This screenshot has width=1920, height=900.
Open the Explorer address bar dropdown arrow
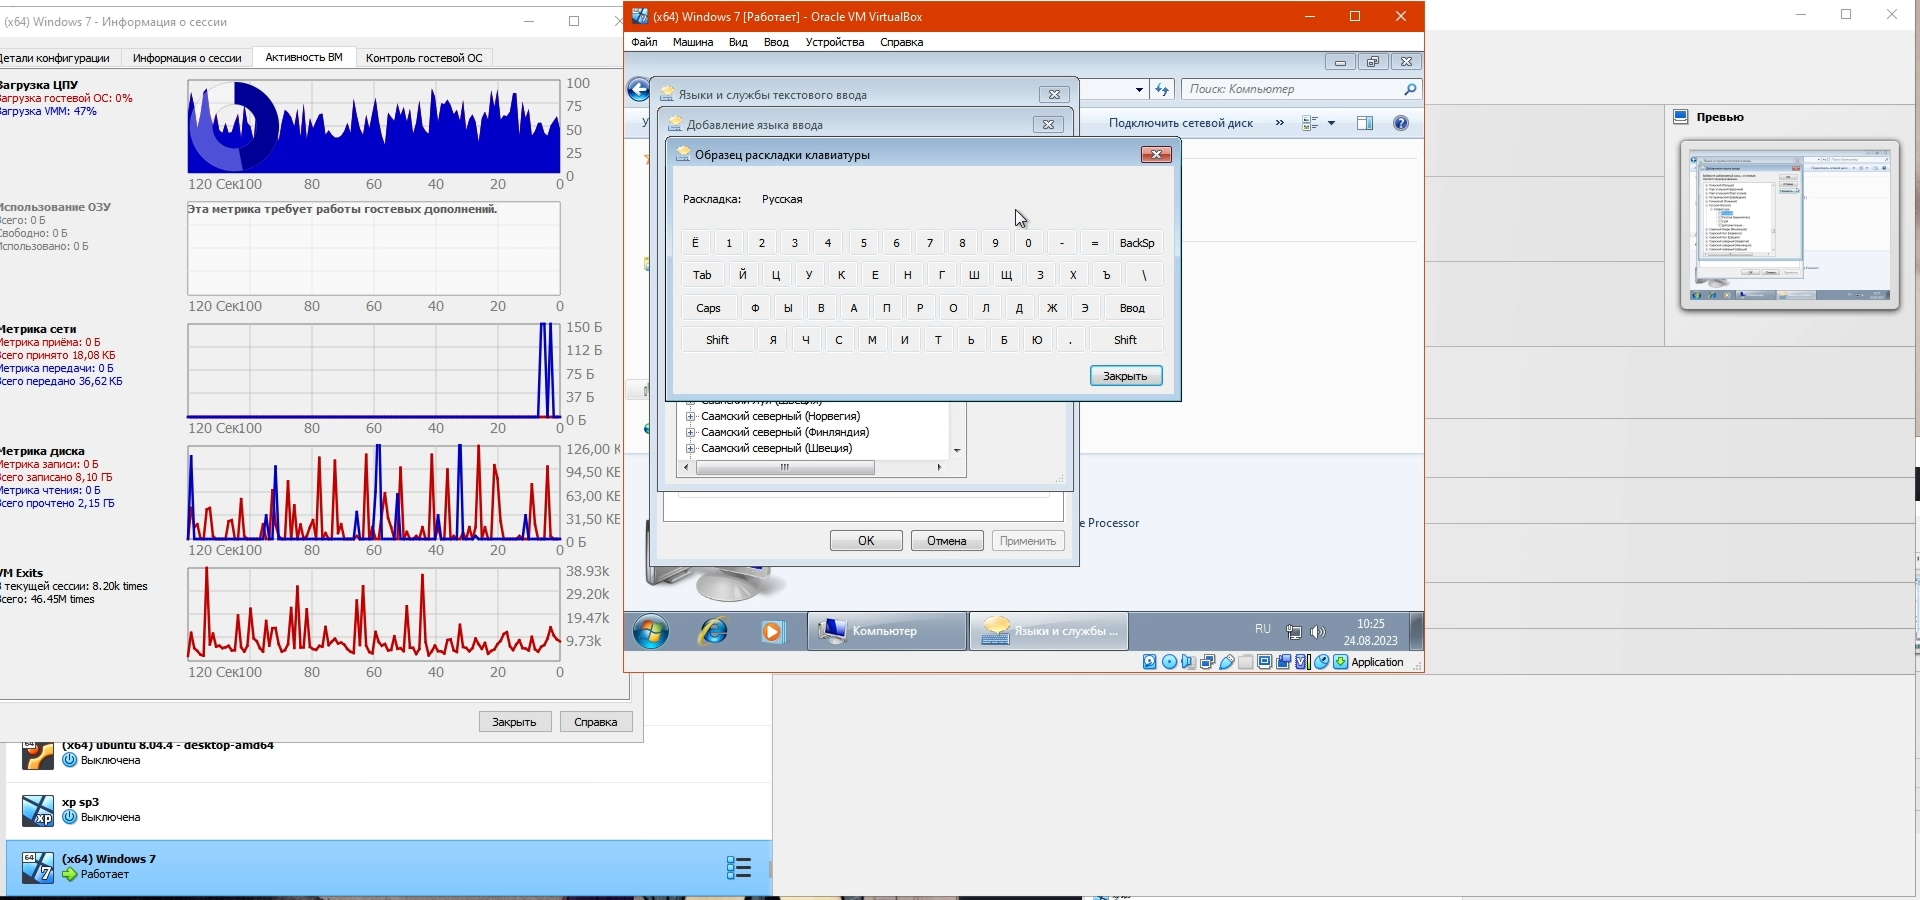(x=1139, y=90)
